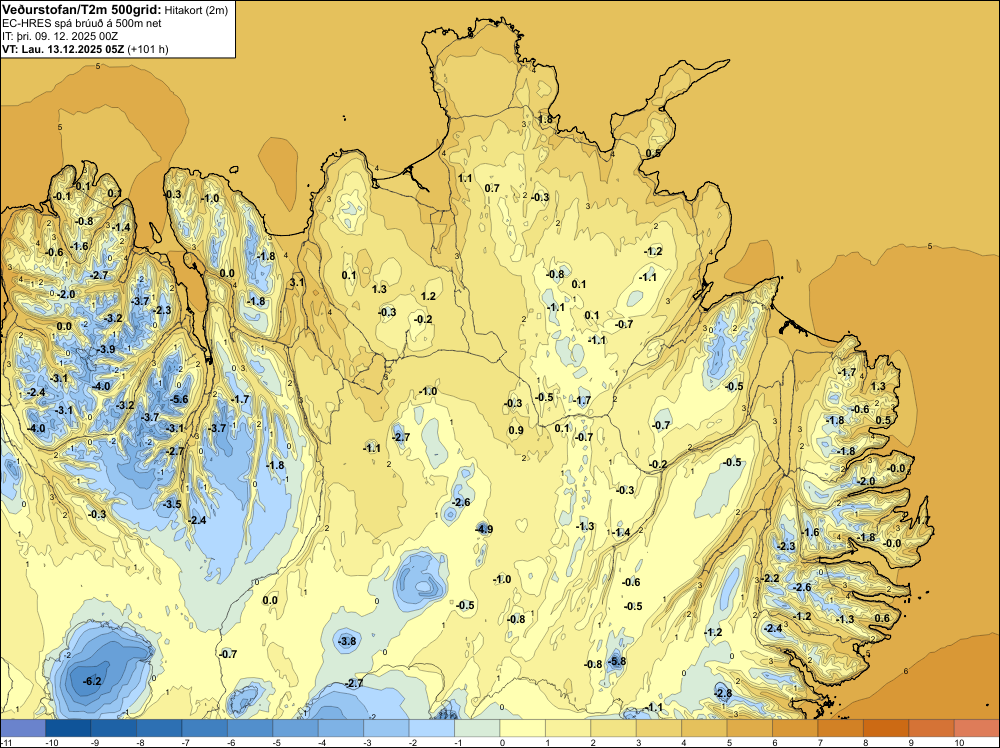Pick the legend swatch left of -10
This screenshot has width=1000, height=748.
[x=22, y=728]
